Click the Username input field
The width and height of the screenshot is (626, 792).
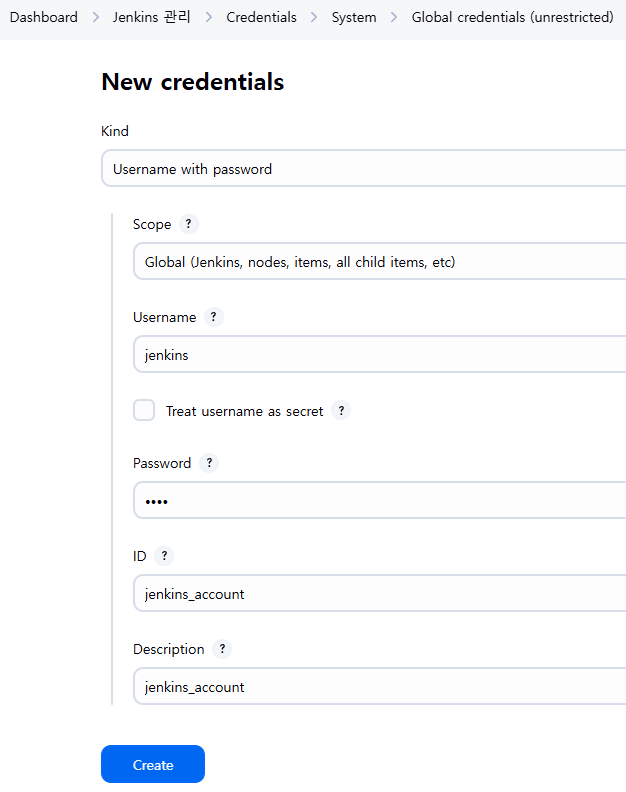click(380, 355)
